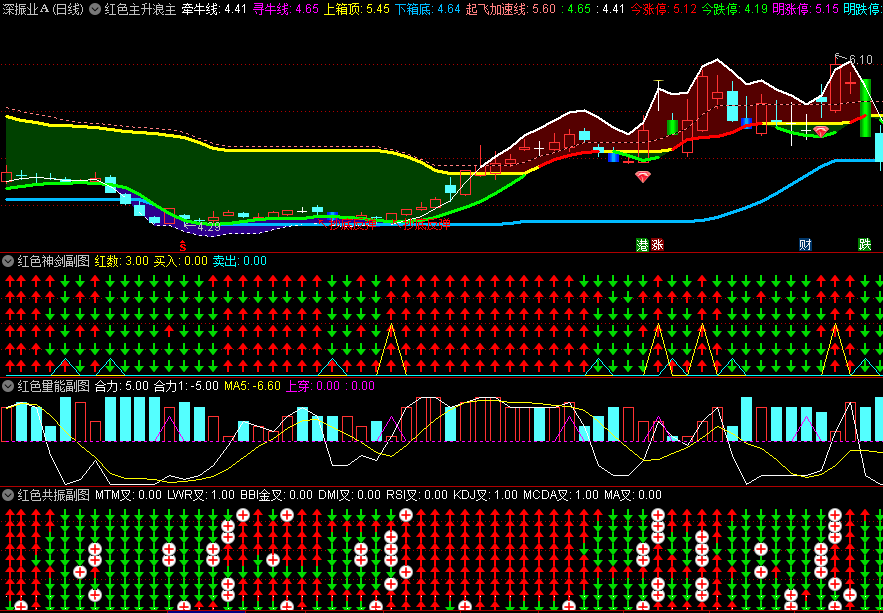Select the red 今涨停: 5.12 readout
The width and height of the screenshot is (883, 613).
664,9
